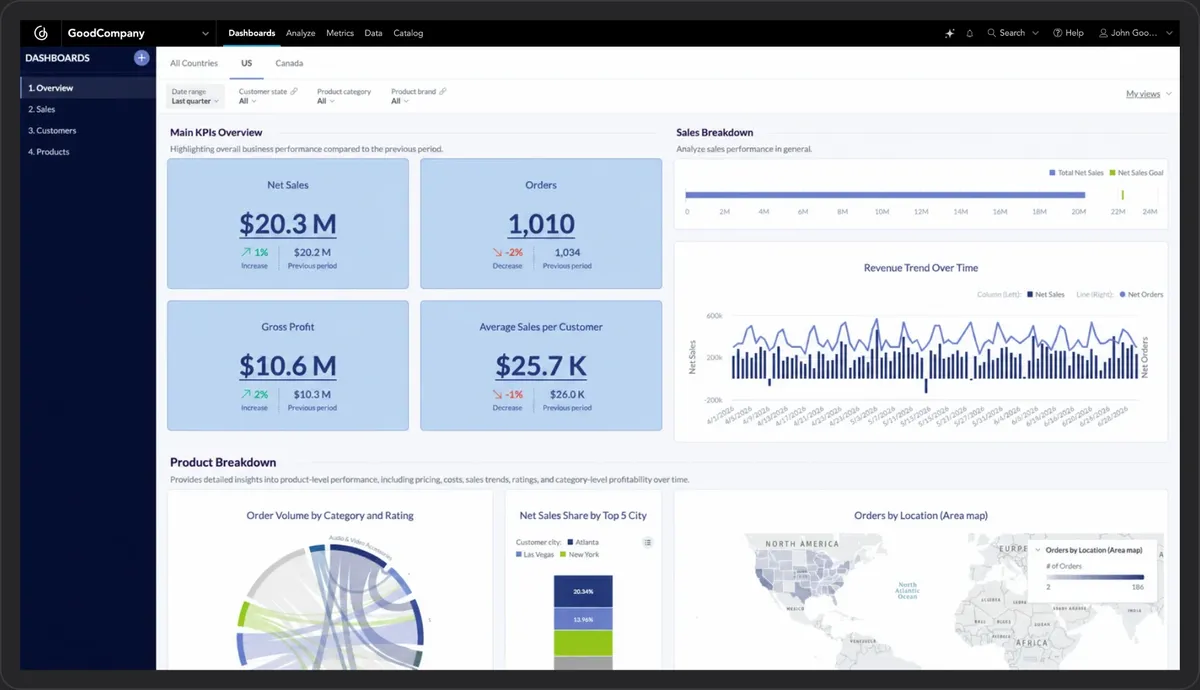Drill into the $20.3 M Net Sales value

pyautogui.click(x=288, y=223)
